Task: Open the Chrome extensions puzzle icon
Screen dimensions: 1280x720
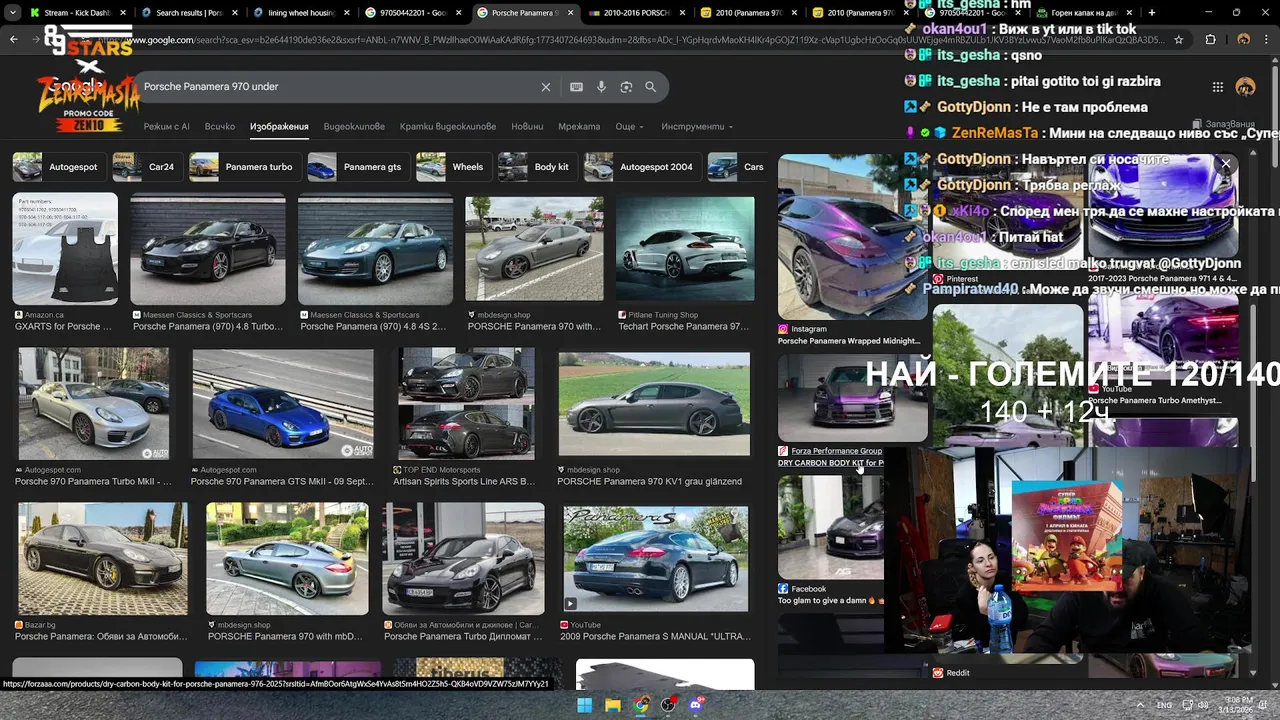Action: (1210, 40)
